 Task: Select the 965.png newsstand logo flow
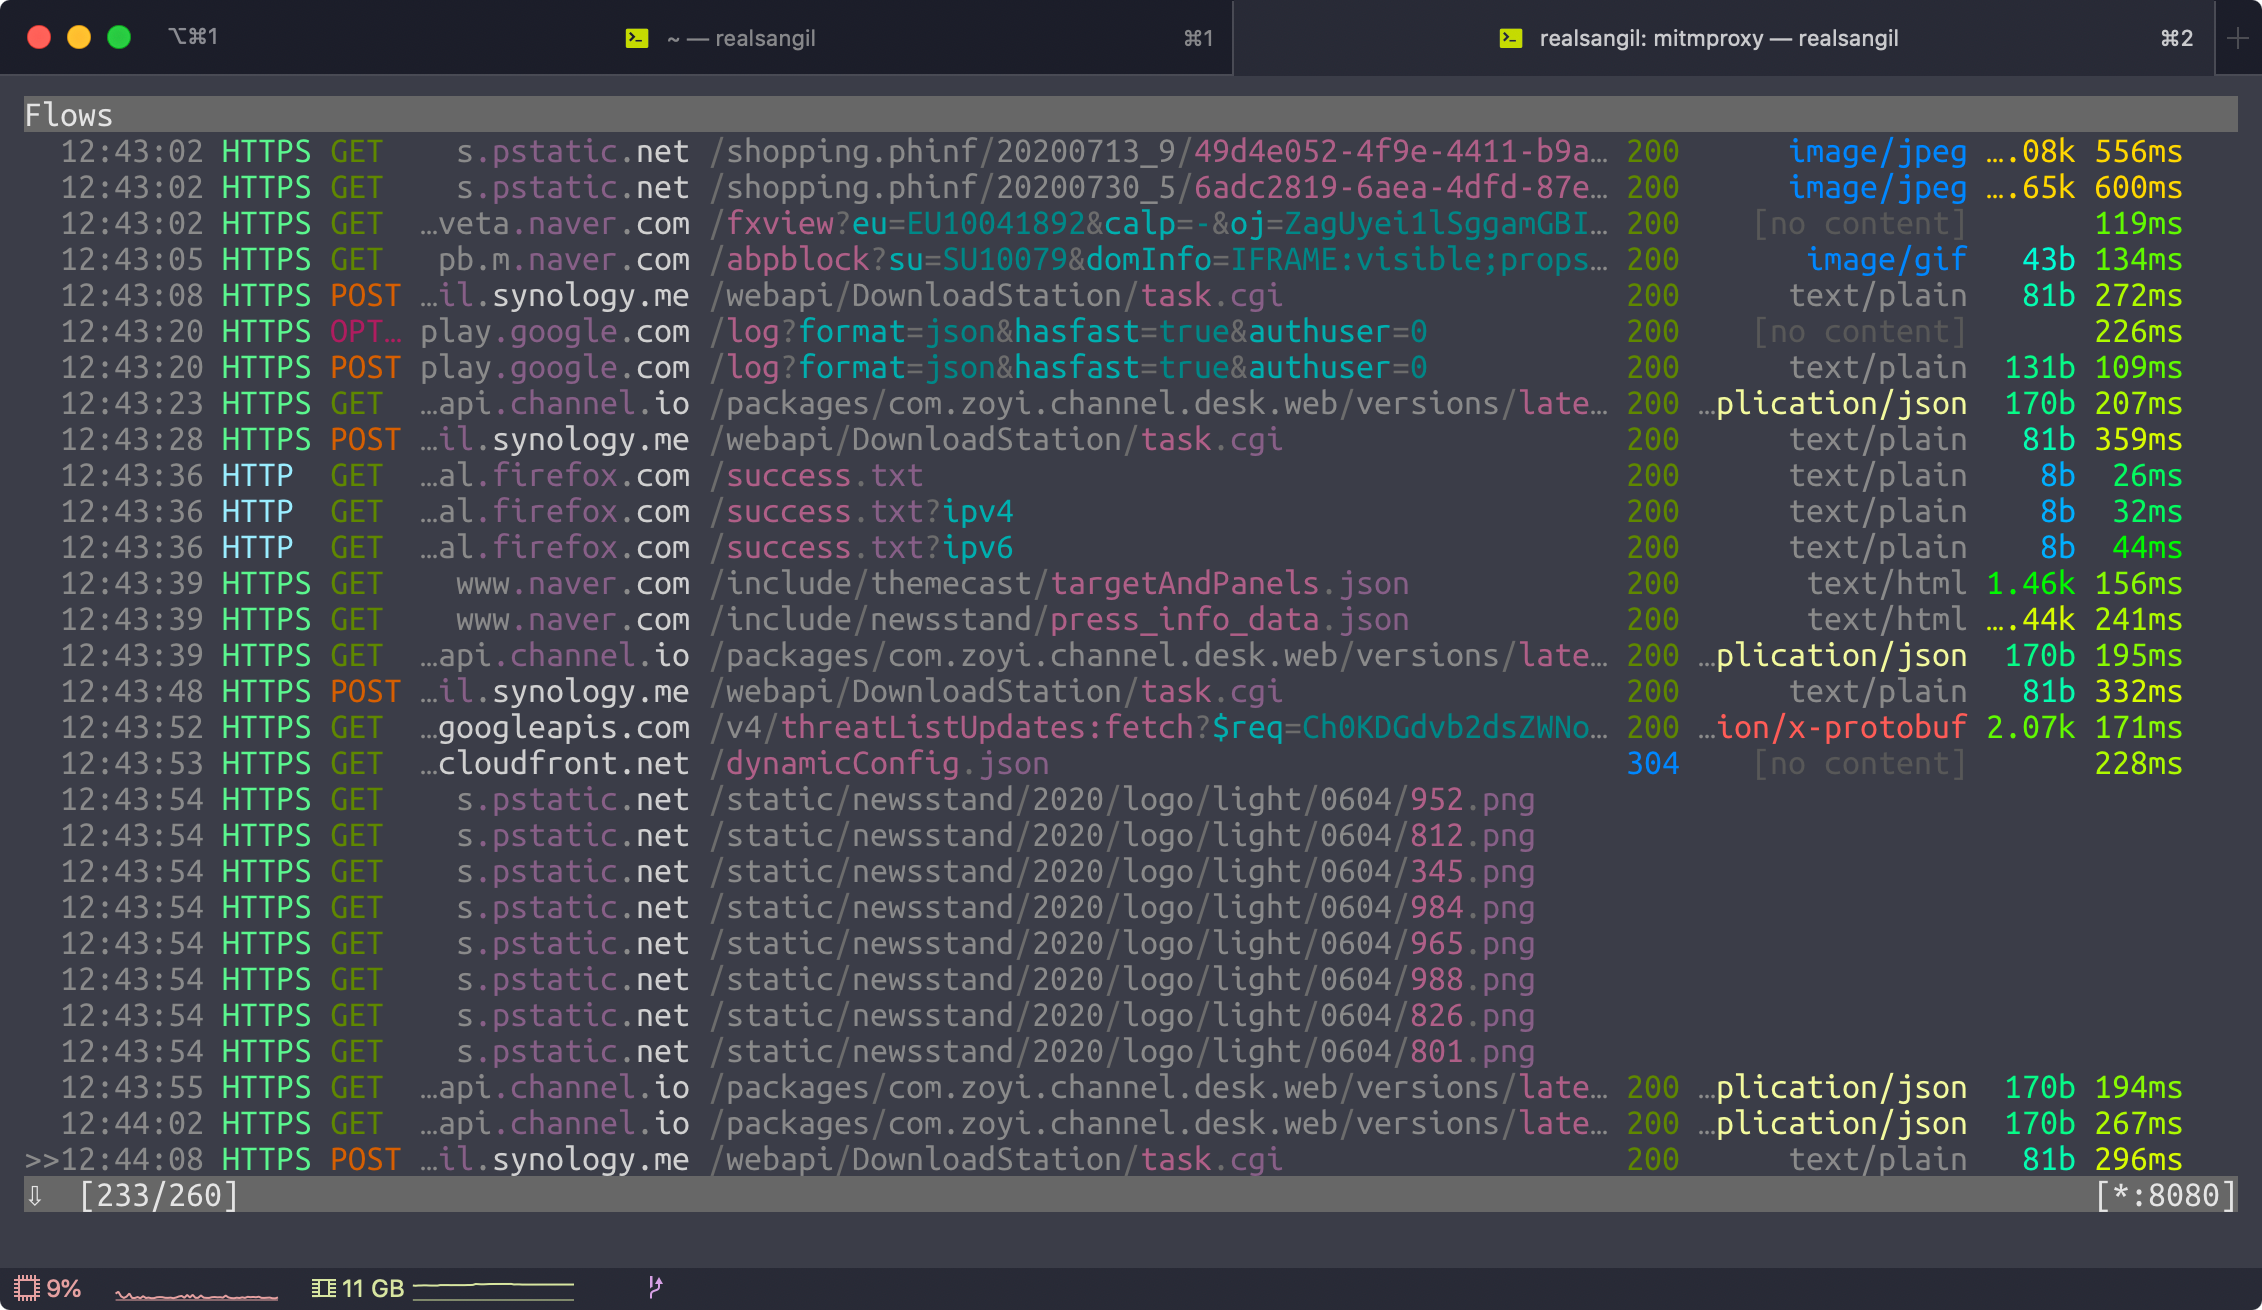[x=1130, y=943]
